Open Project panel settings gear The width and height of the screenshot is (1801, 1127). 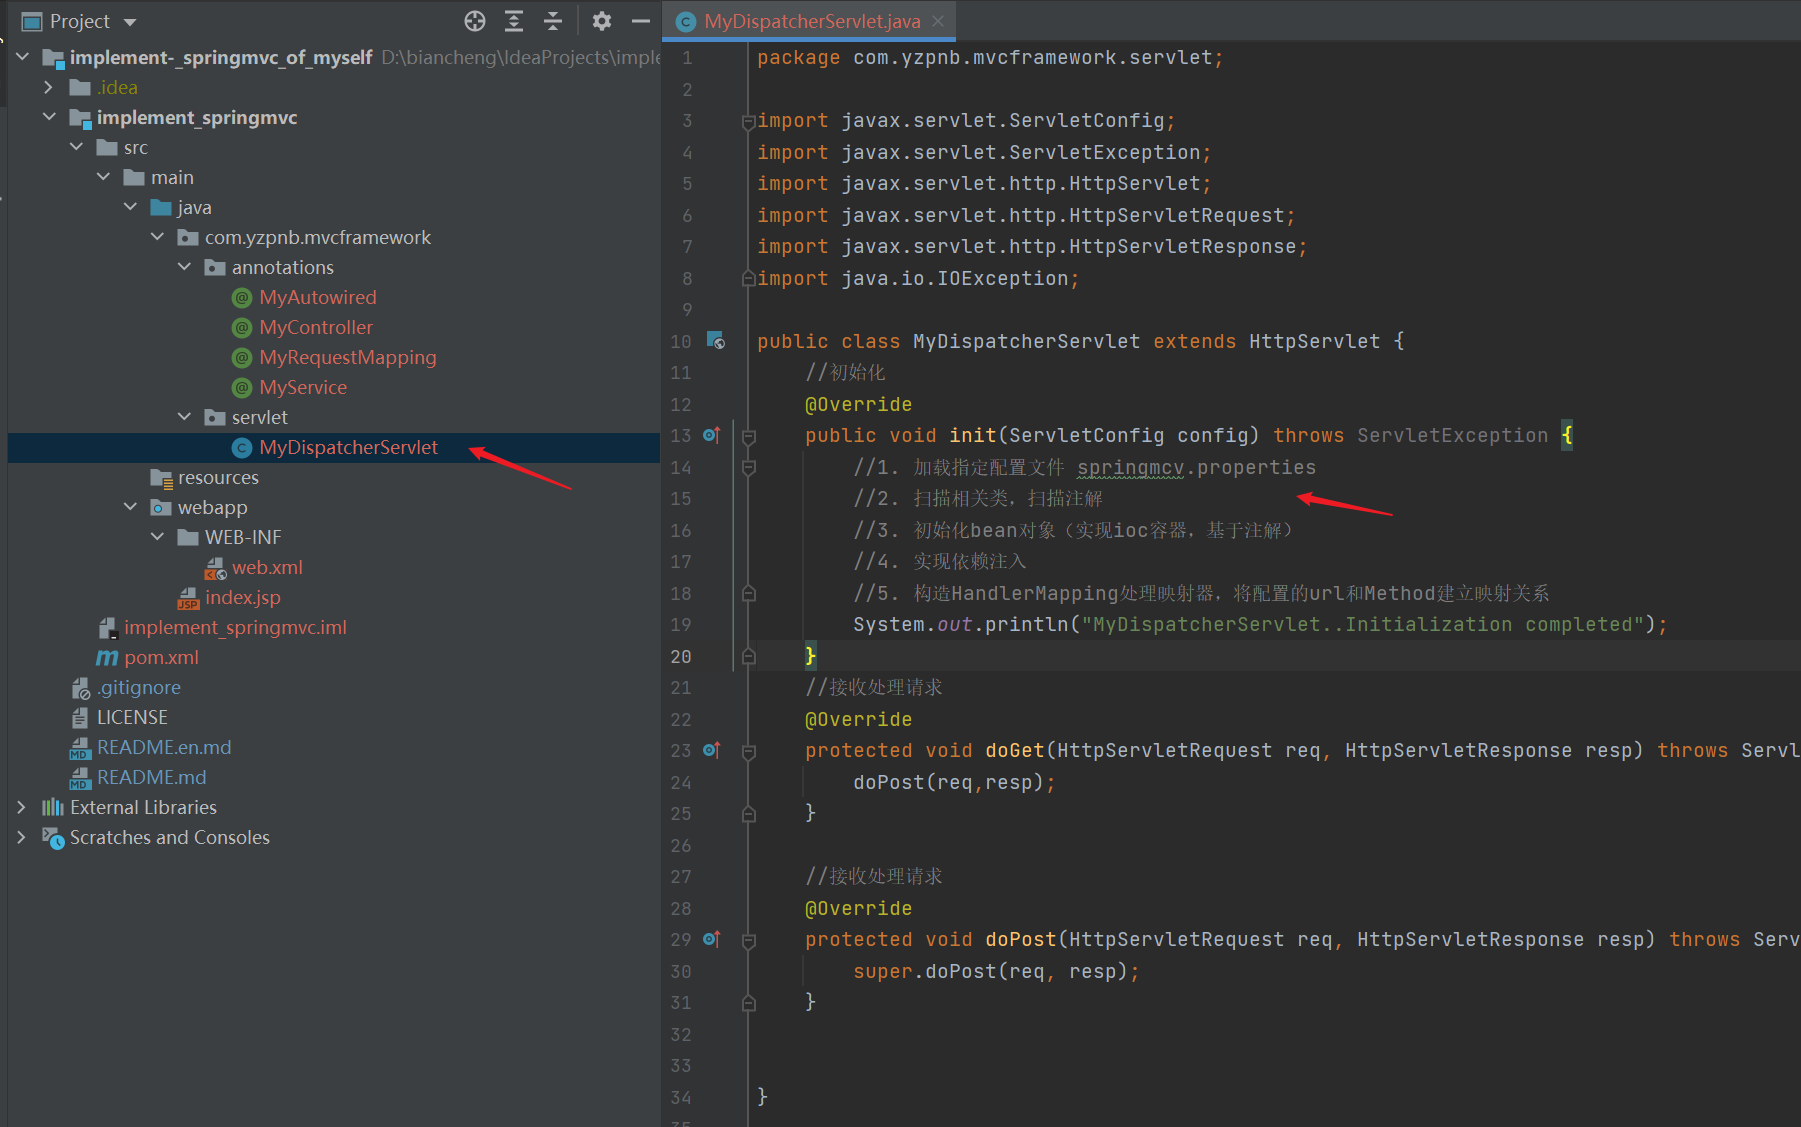pos(601,21)
